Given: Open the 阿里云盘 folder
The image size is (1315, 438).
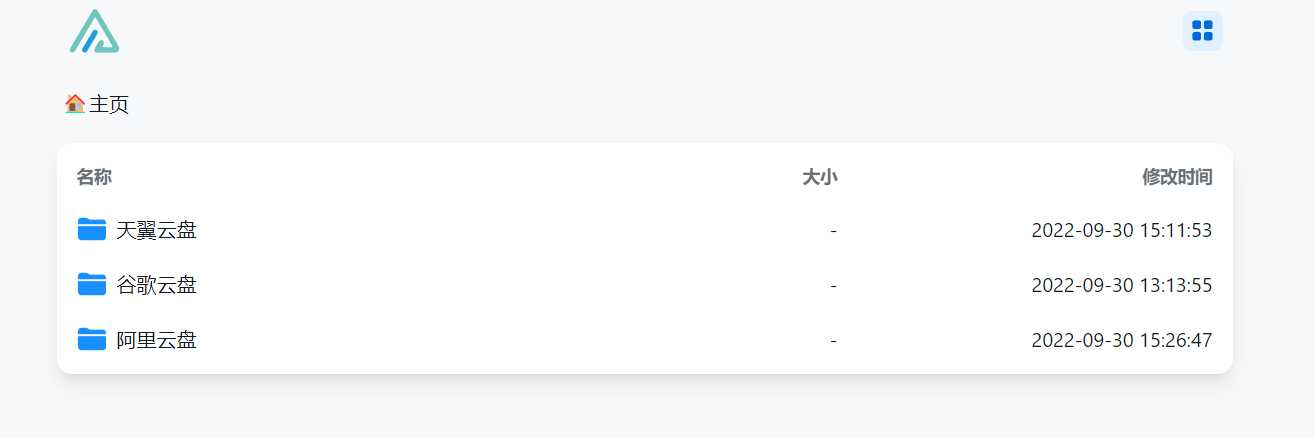Looking at the screenshot, I should (156, 340).
